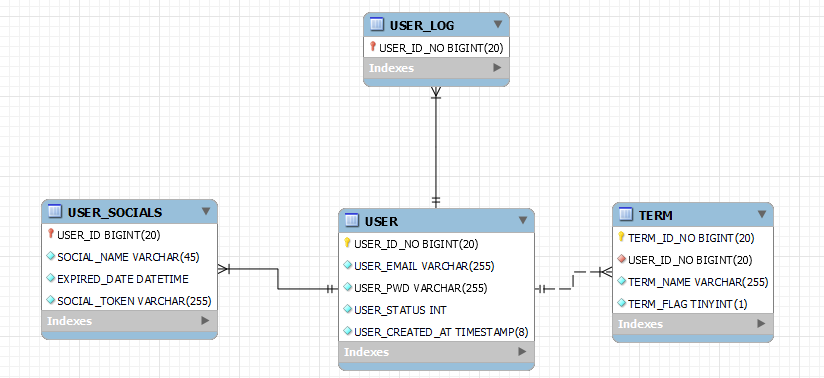This screenshot has height=378, width=824.
Task: Click the red diamond icon in TERM table
Action: (622, 259)
